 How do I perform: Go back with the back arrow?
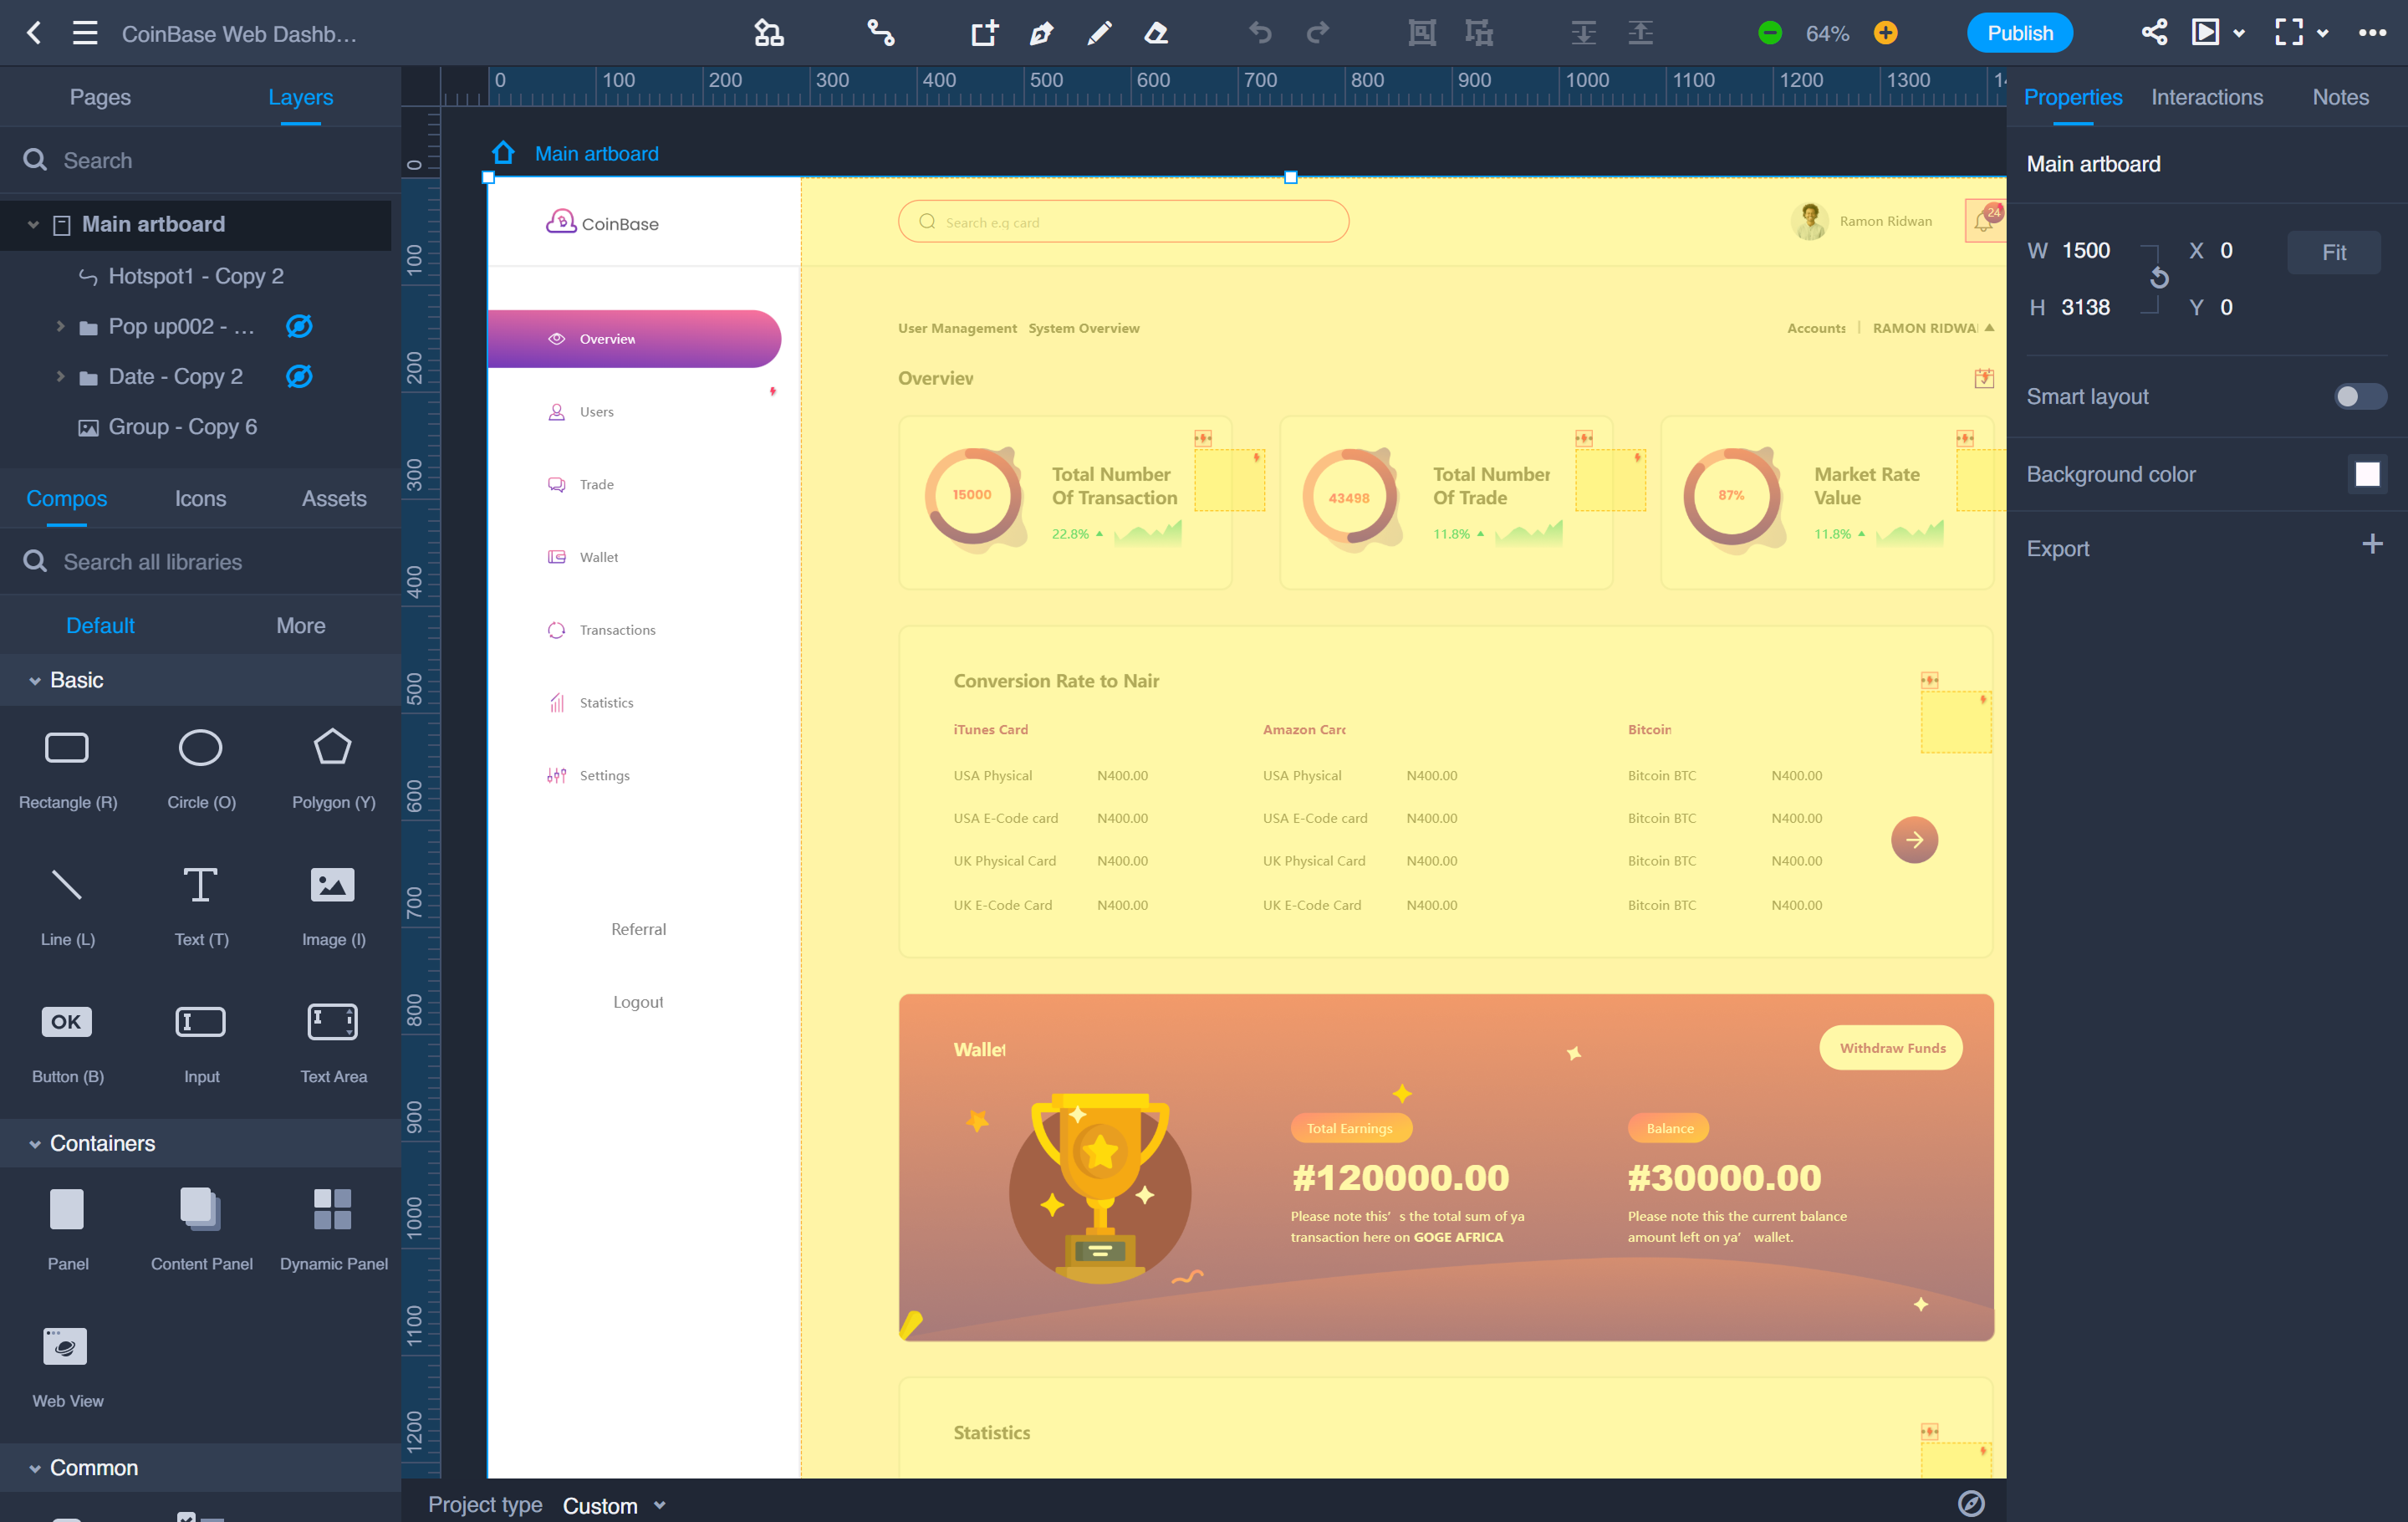tap(34, 33)
